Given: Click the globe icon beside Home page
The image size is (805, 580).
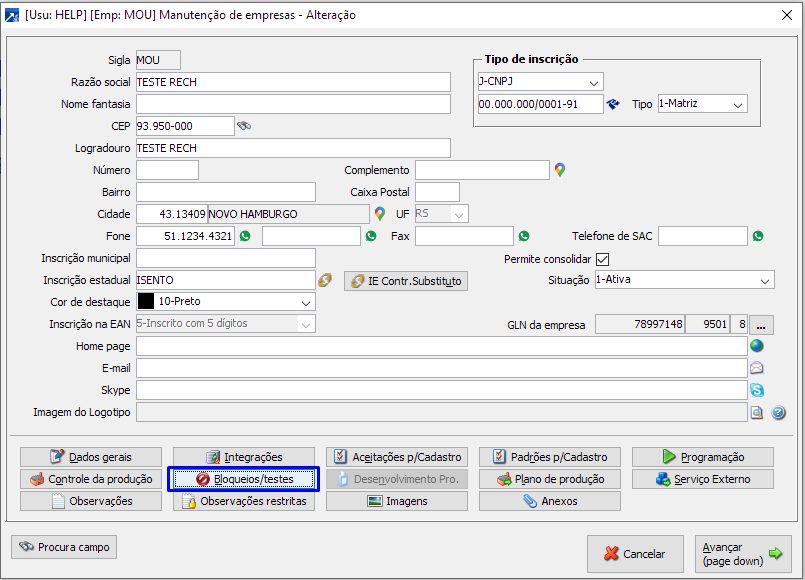Looking at the screenshot, I should [x=757, y=346].
